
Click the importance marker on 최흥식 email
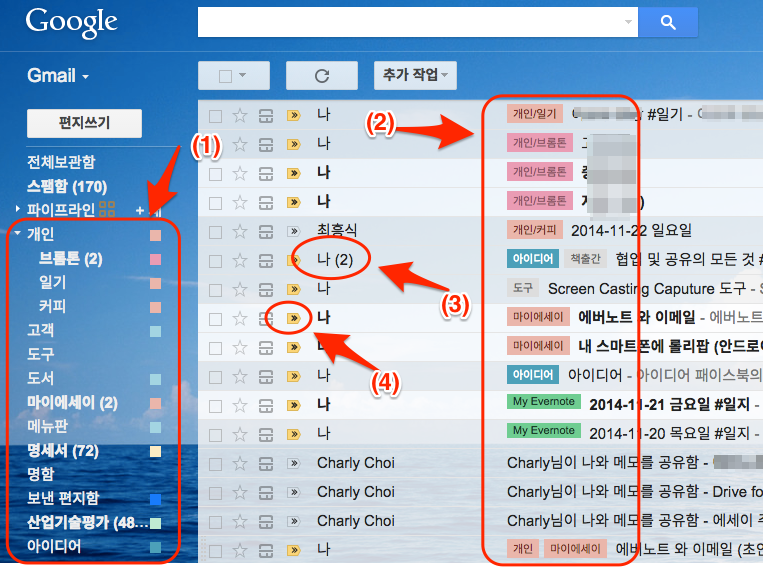coord(293,231)
